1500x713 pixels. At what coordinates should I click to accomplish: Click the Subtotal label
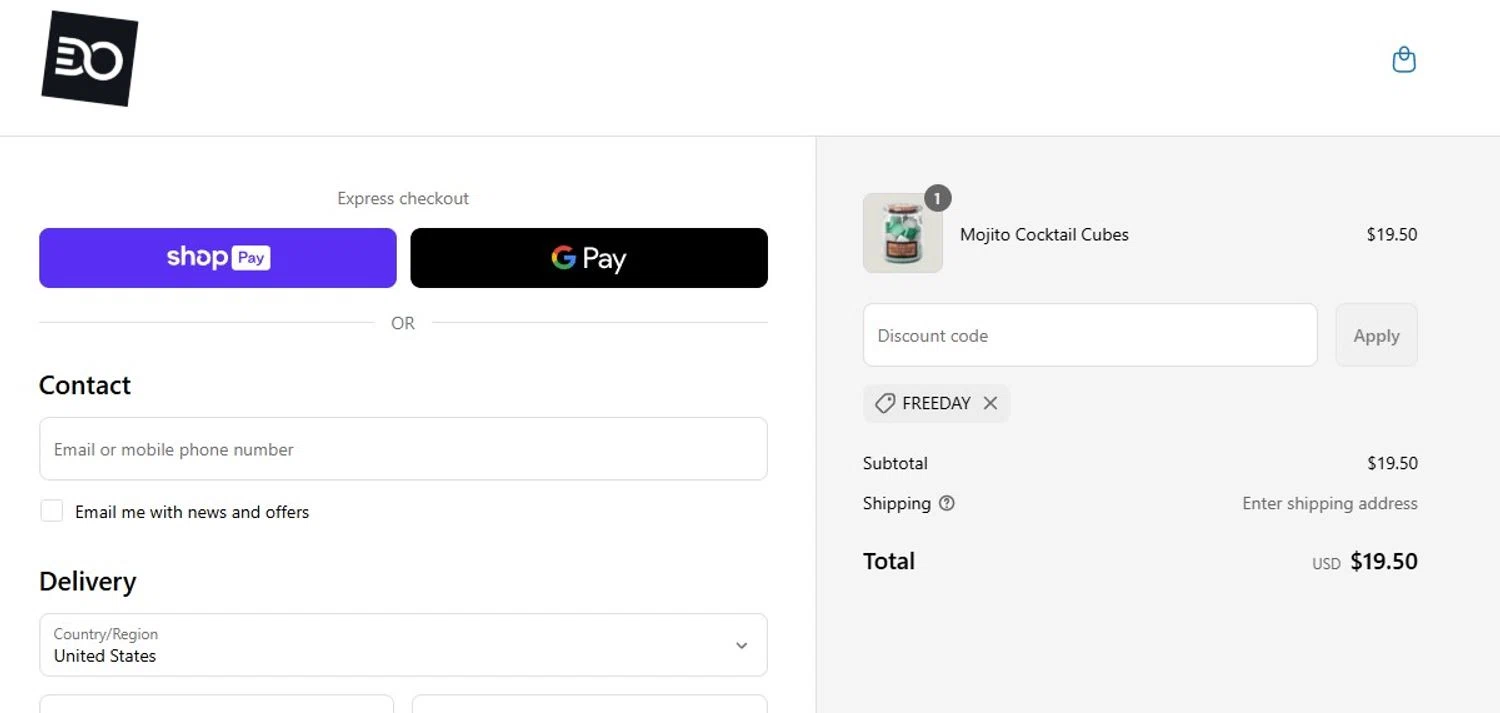coord(895,463)
